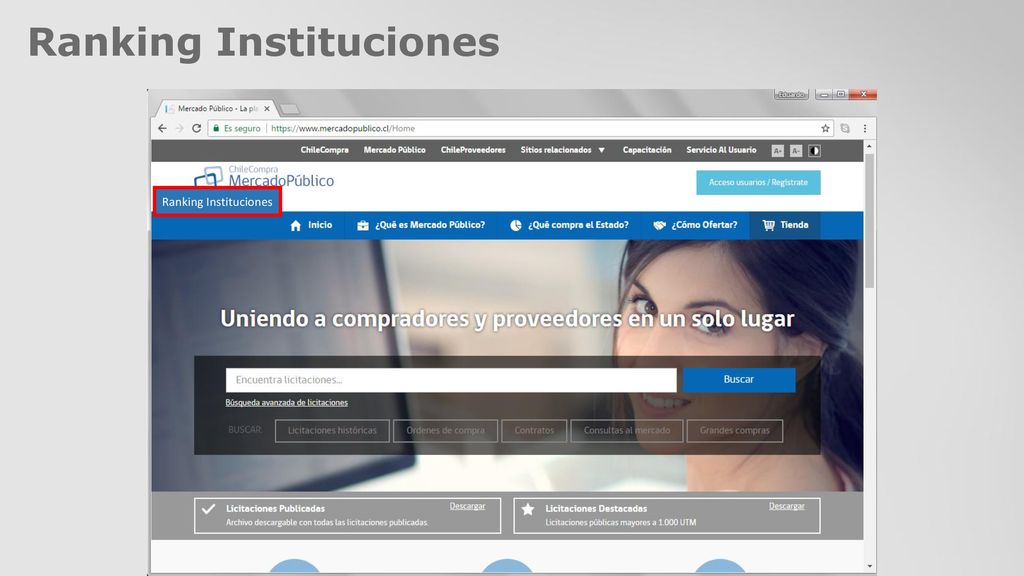Toggle high contrast mode icon
The width and height of the screenshot is (1024, 576).
(814, 151)
